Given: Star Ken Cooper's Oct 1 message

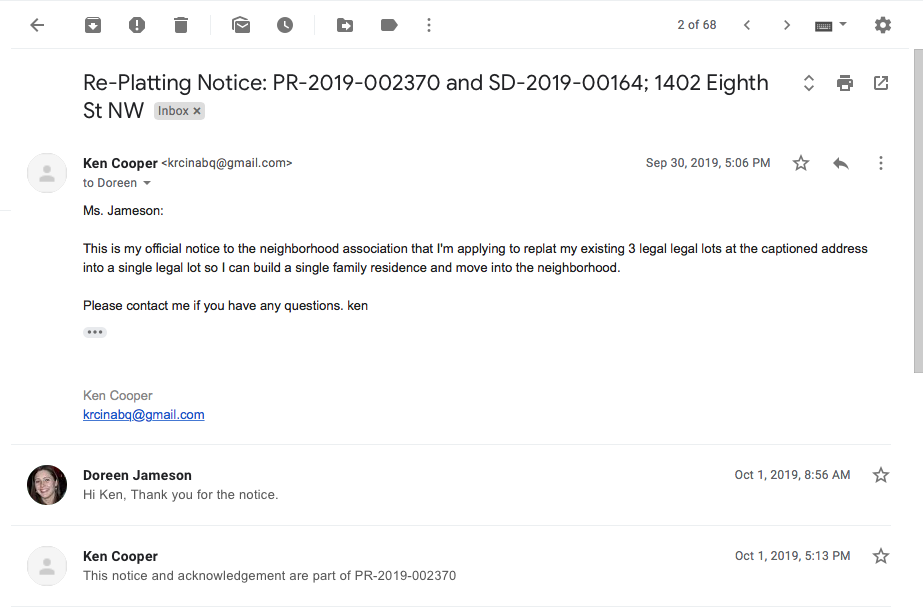Looking at the screenshot, I should point(881,556).
